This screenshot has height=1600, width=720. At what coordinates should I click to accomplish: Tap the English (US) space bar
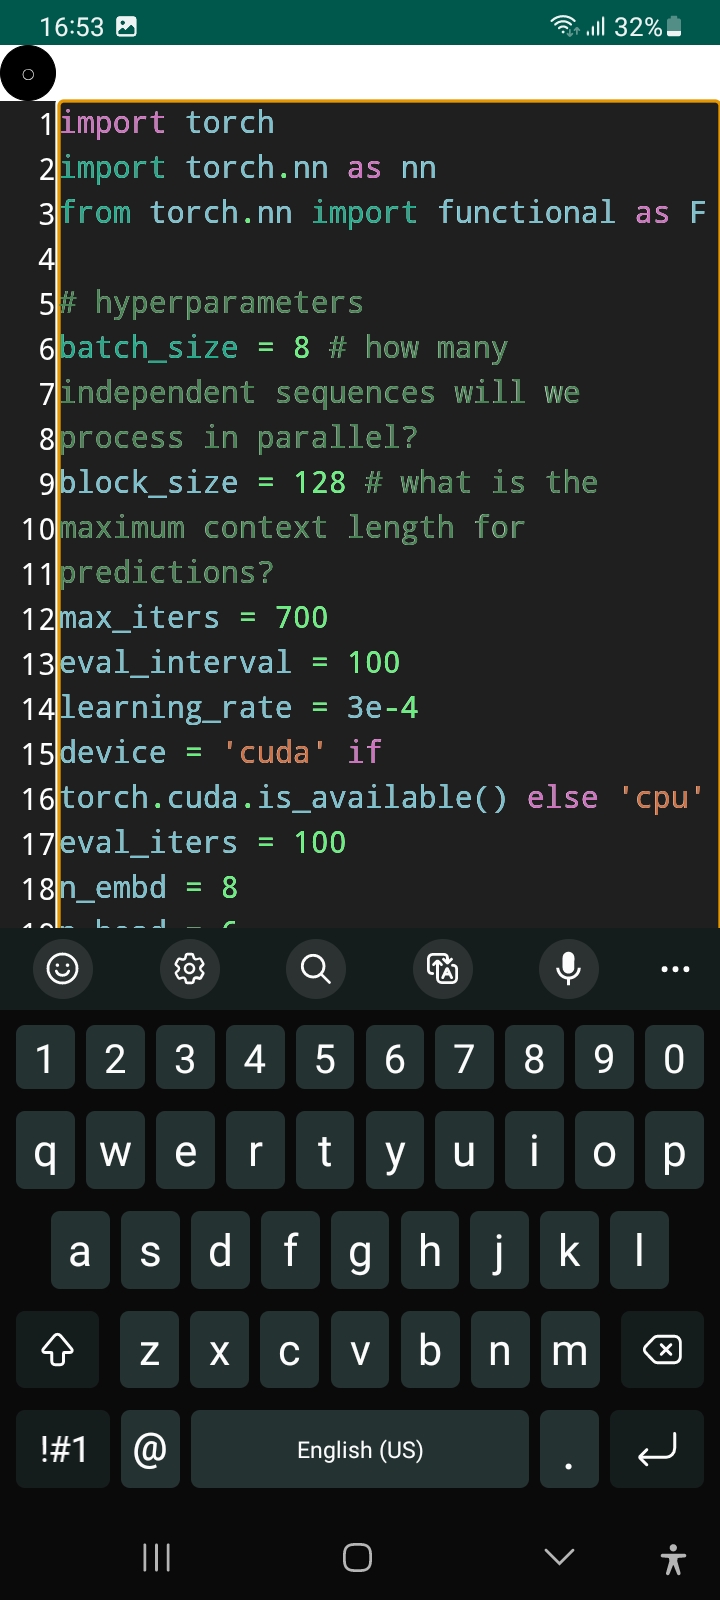360,1449
